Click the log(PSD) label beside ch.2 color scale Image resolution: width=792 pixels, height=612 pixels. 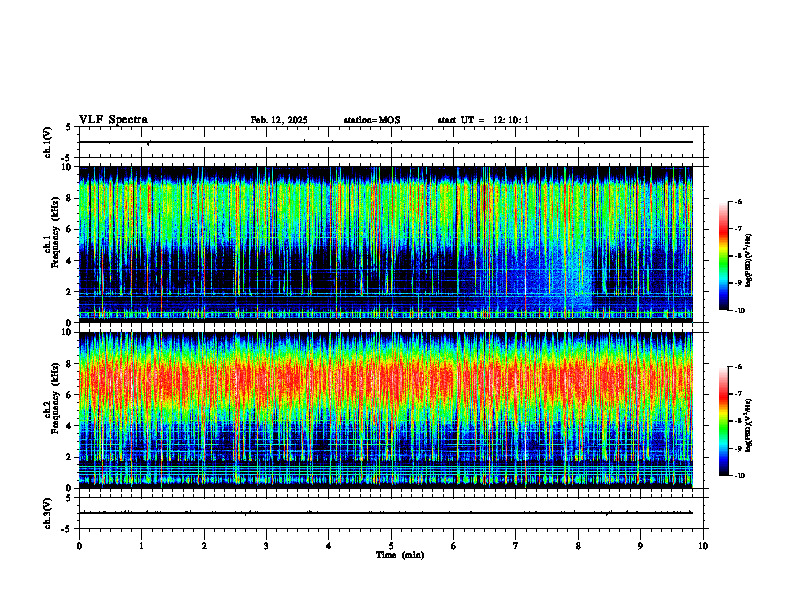point(749,425)
